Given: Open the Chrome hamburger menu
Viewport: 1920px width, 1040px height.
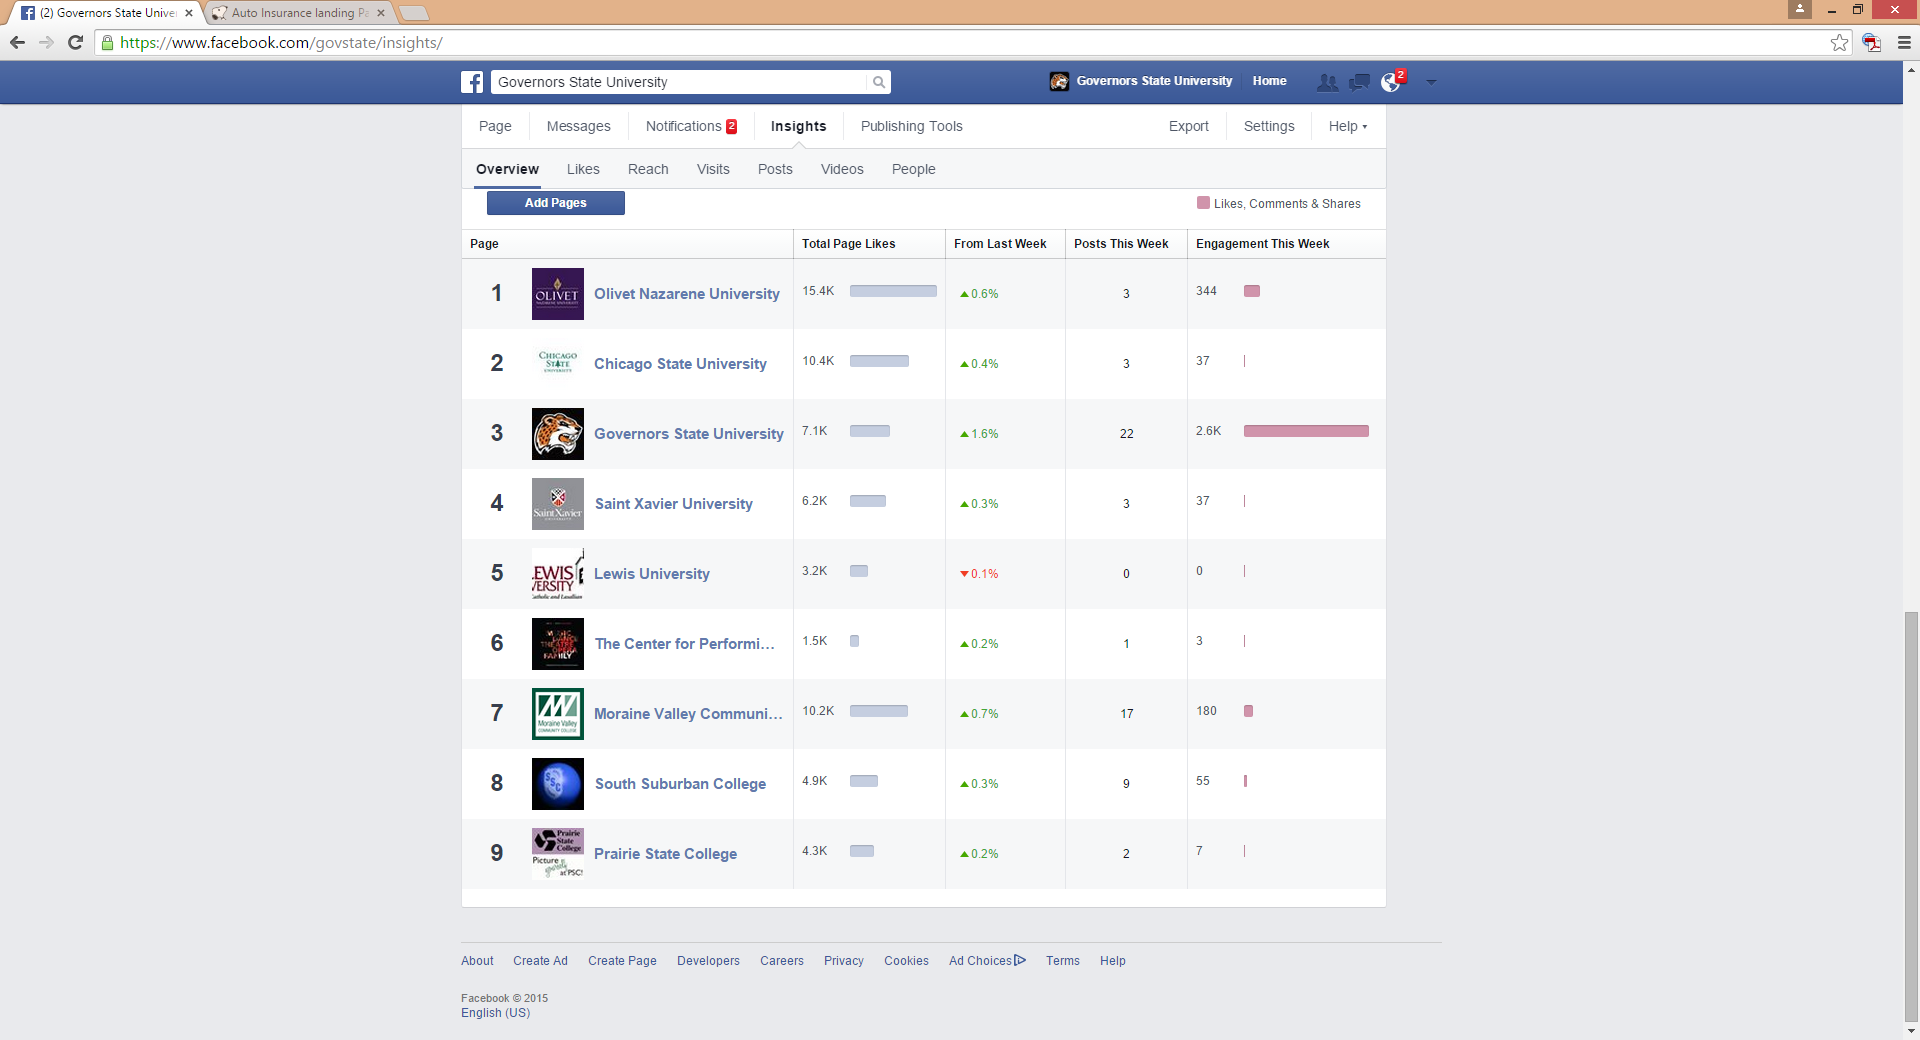Looking at the screenshot, I should (1904, 42).
